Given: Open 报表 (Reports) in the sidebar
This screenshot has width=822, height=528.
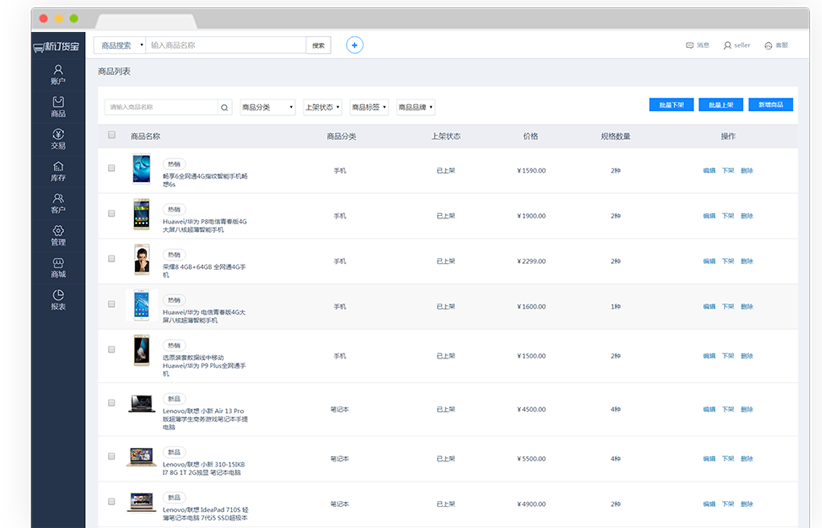Looking at the screenshot, I should [58, 299].
